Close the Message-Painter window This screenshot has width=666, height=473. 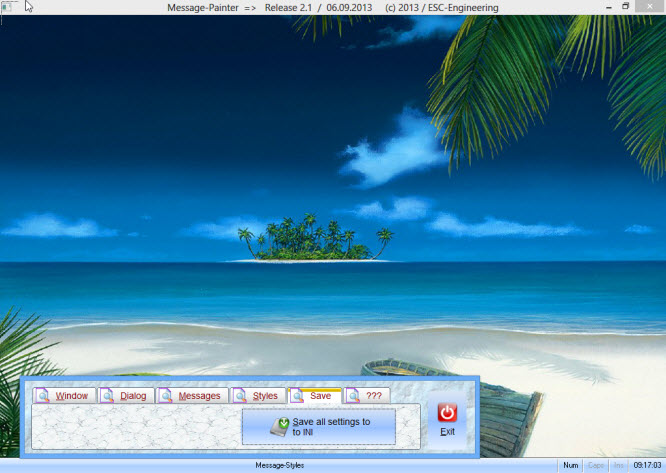(651, 6)
